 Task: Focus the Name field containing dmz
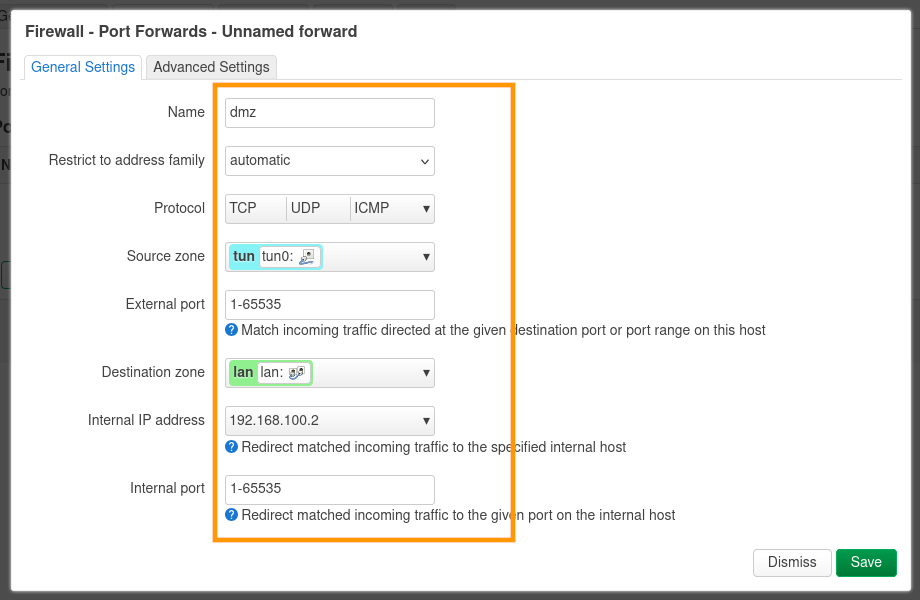(330, 113)
